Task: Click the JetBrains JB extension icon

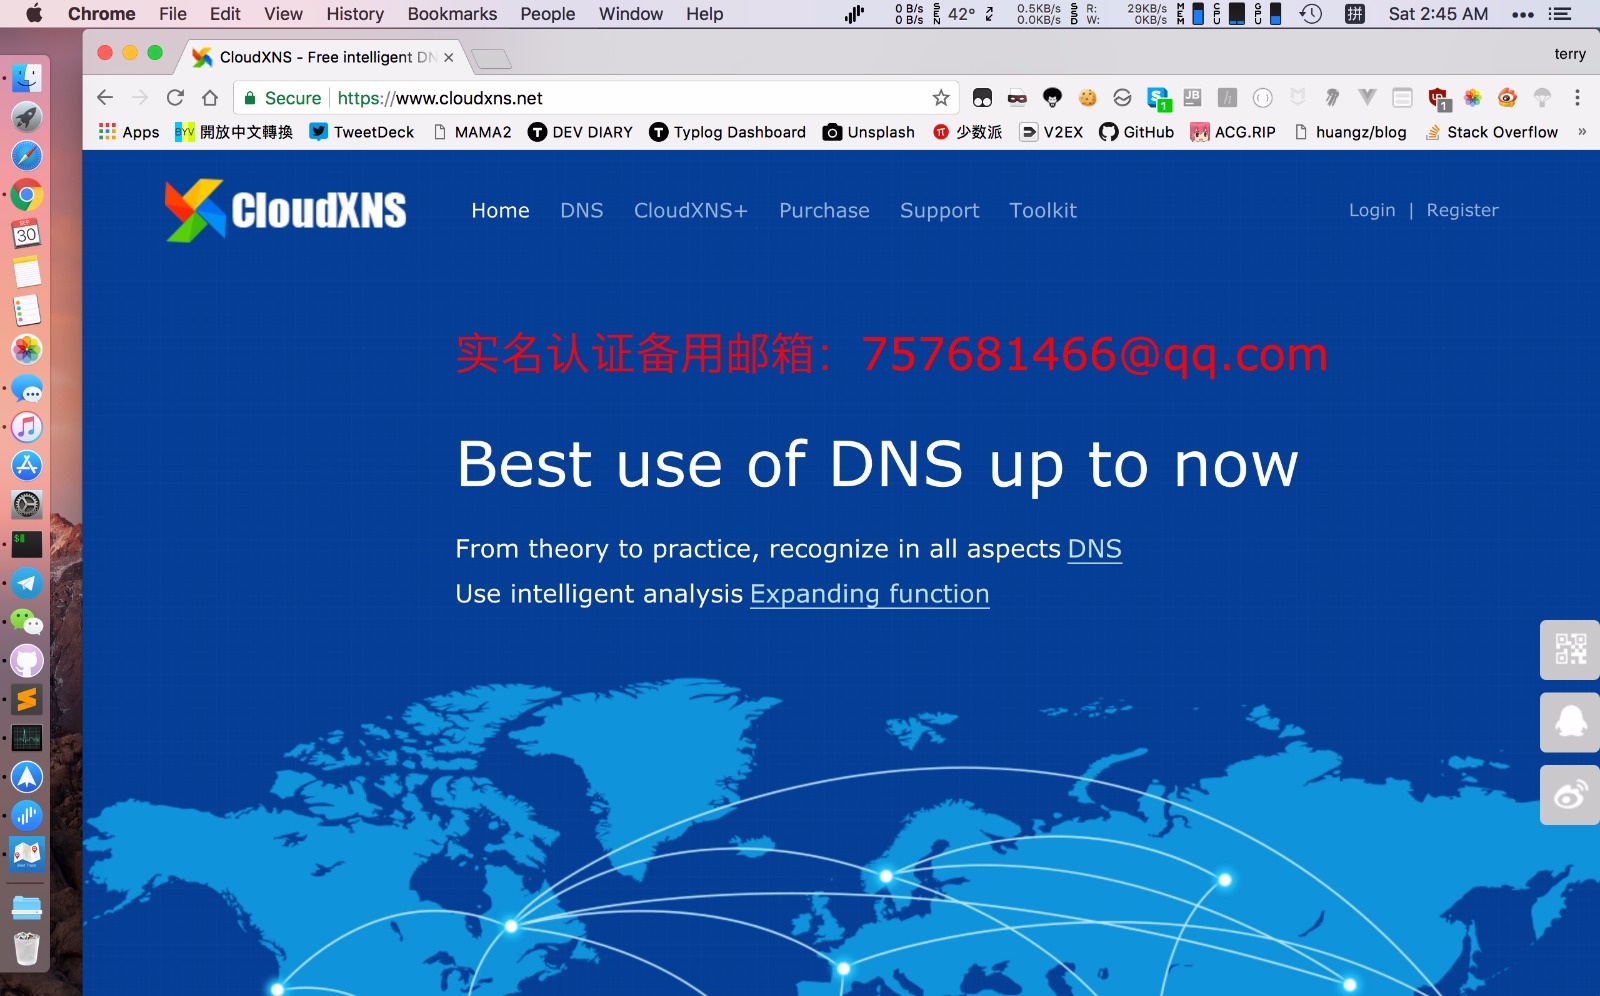Action: pos(1193,98)
